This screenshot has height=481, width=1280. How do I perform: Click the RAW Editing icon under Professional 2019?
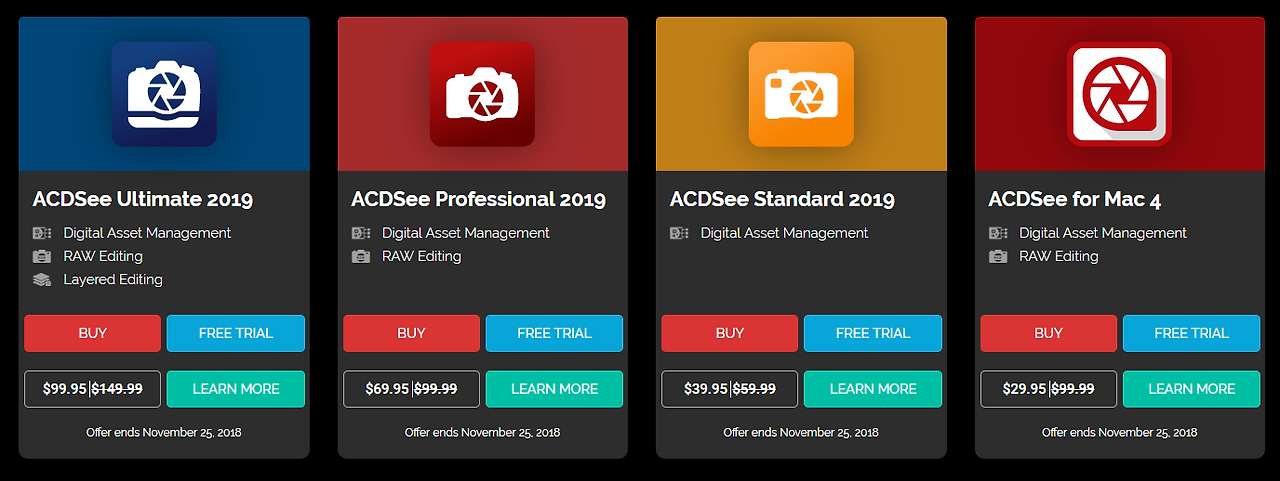pos(360,257)
